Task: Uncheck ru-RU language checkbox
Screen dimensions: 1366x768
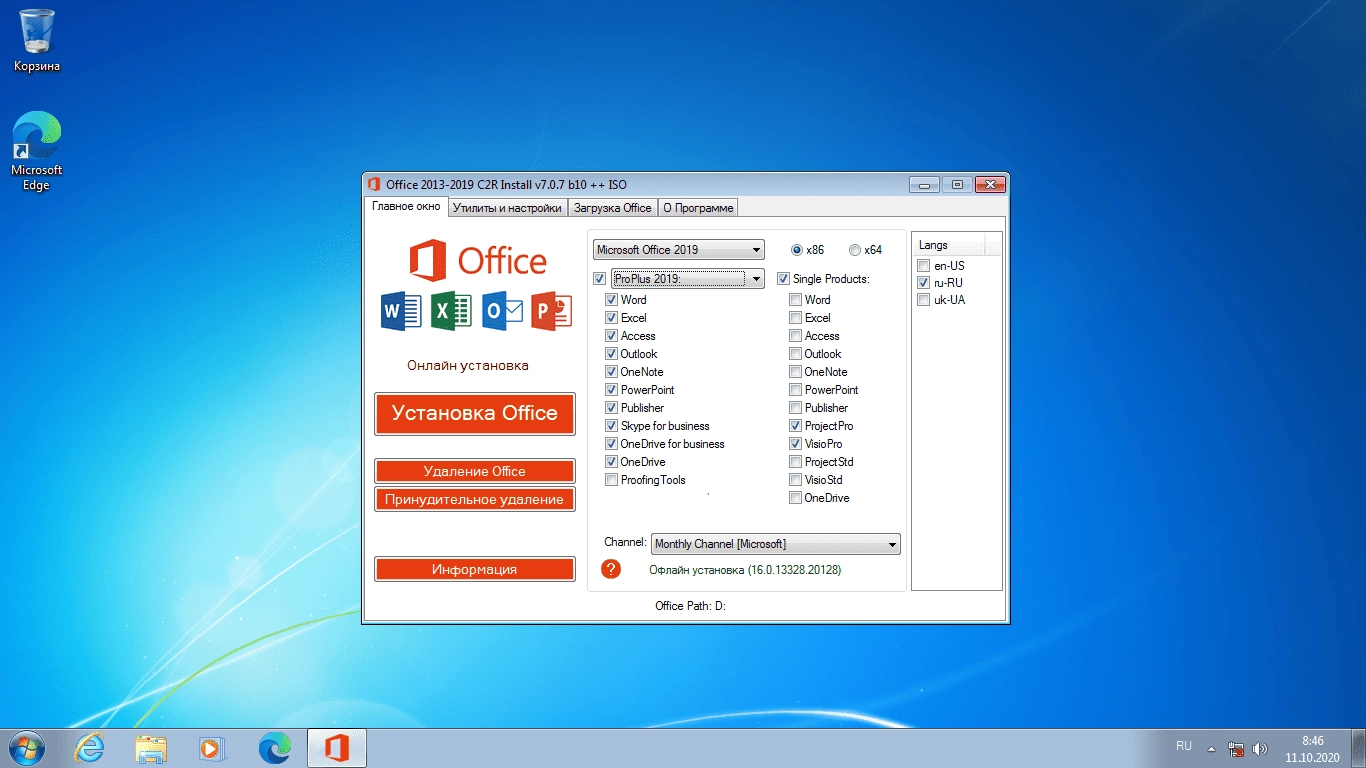Action: coord(923,283)
